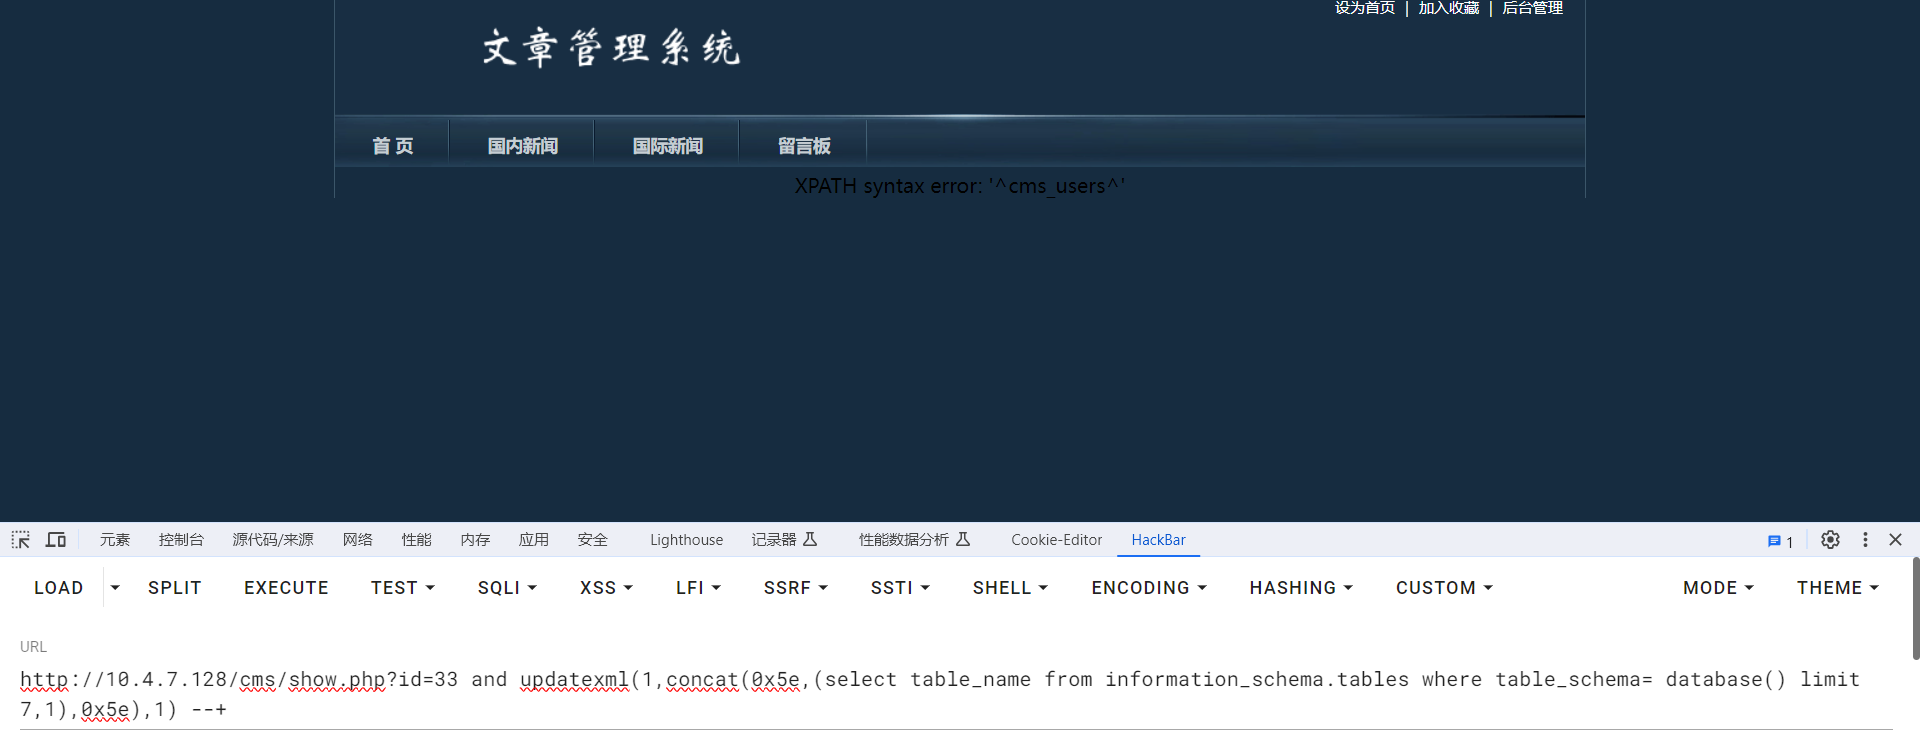The image size is (1920, 749).
Task: Open the 应用 tab
Action: [534, 540]
